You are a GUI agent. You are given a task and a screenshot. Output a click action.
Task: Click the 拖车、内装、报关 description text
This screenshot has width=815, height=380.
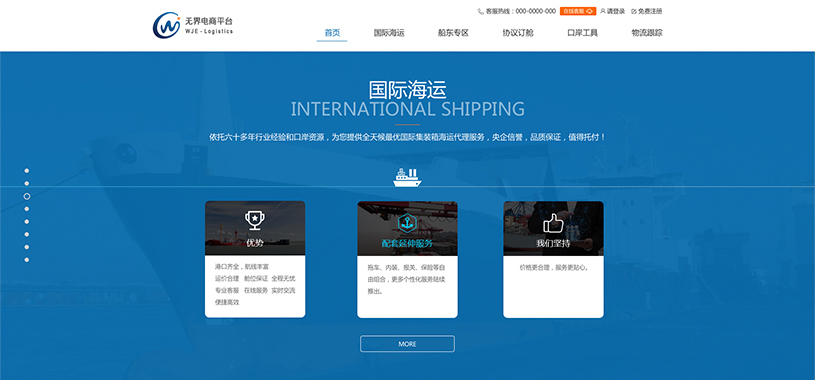click(x=406, y=279)
